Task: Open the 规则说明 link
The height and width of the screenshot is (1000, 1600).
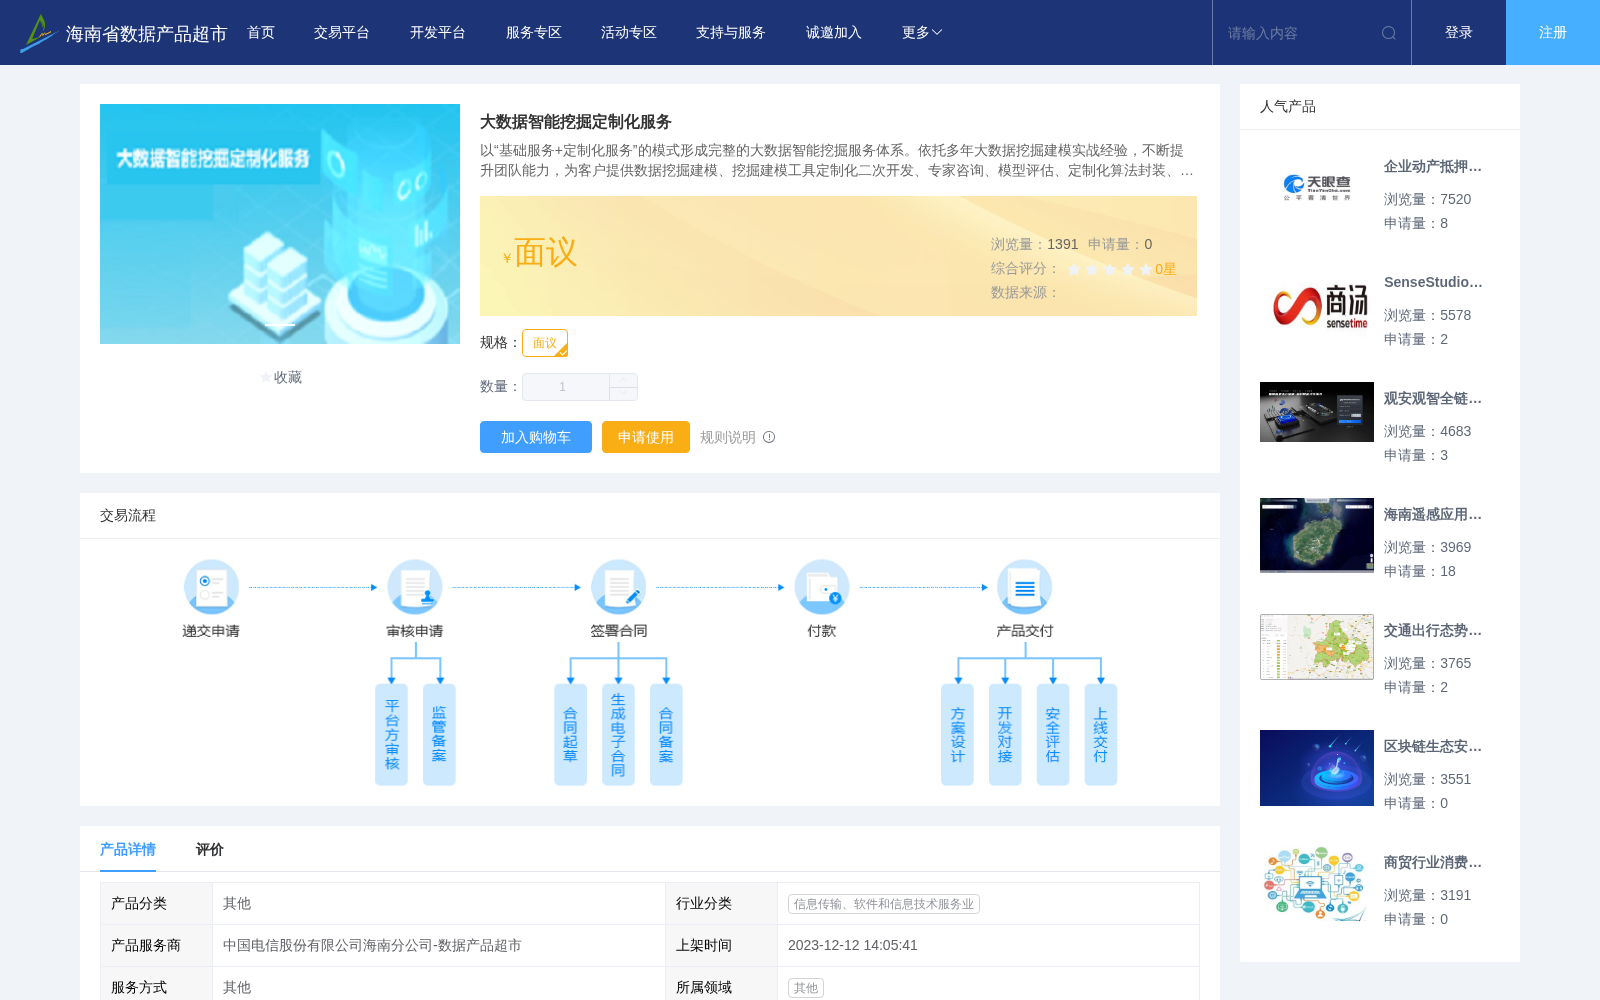Action: (x=728, y=437)
